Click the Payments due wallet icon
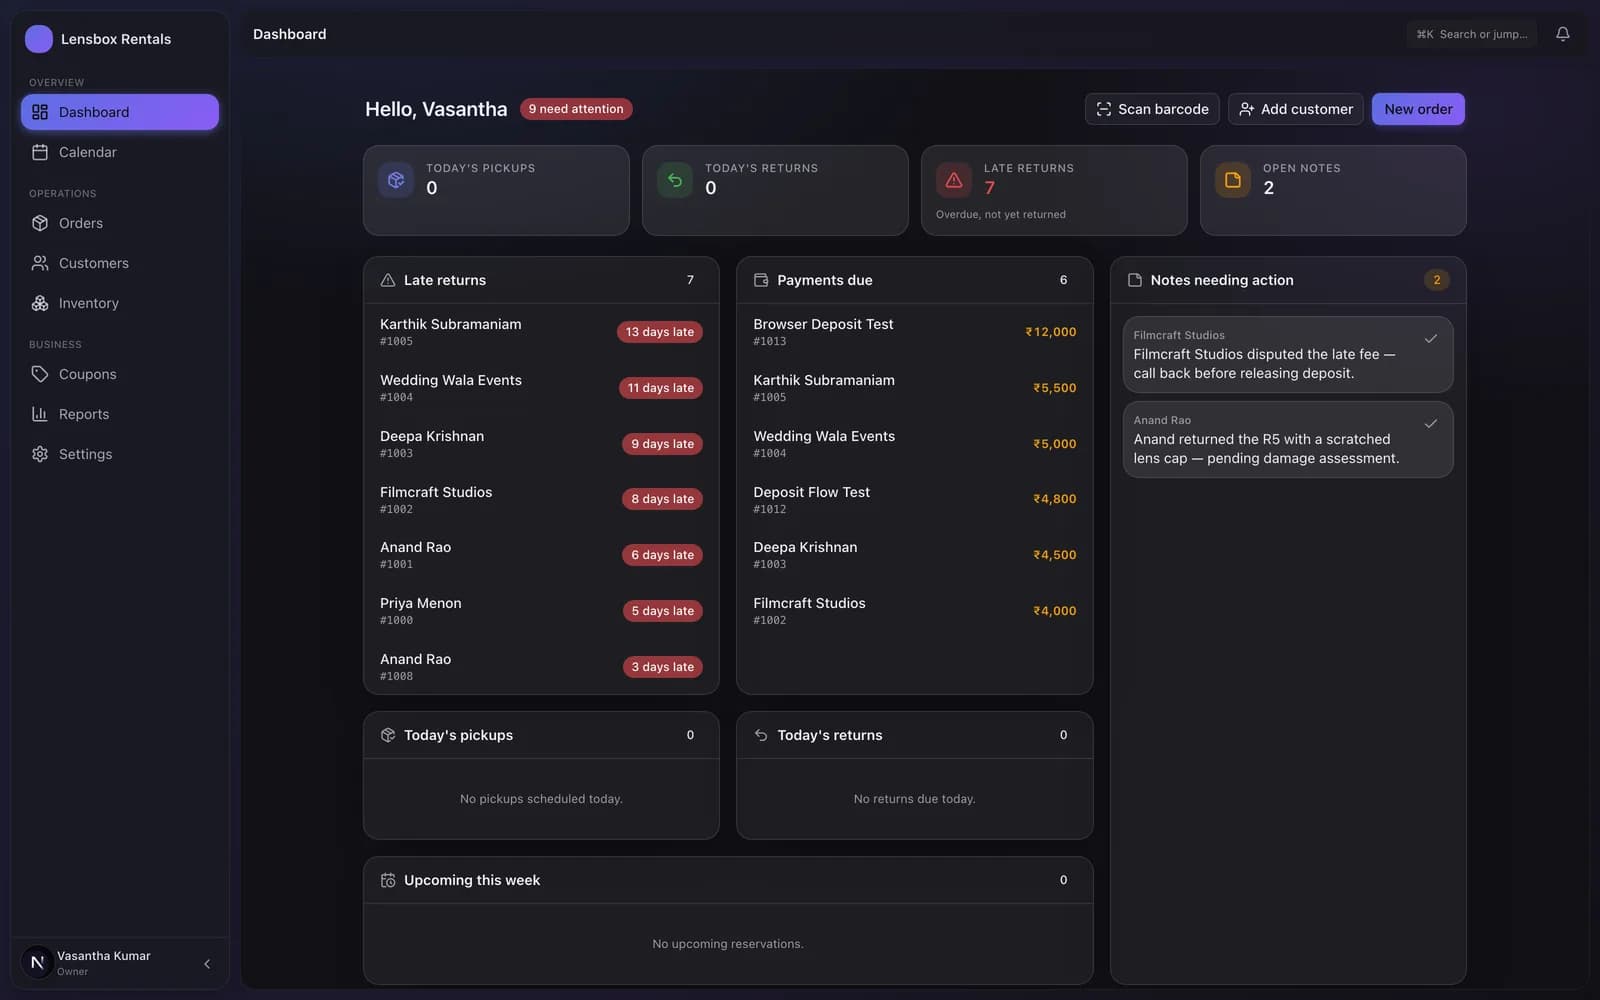The height and width of the screenshot is (1000, 1600). [761, 280]
